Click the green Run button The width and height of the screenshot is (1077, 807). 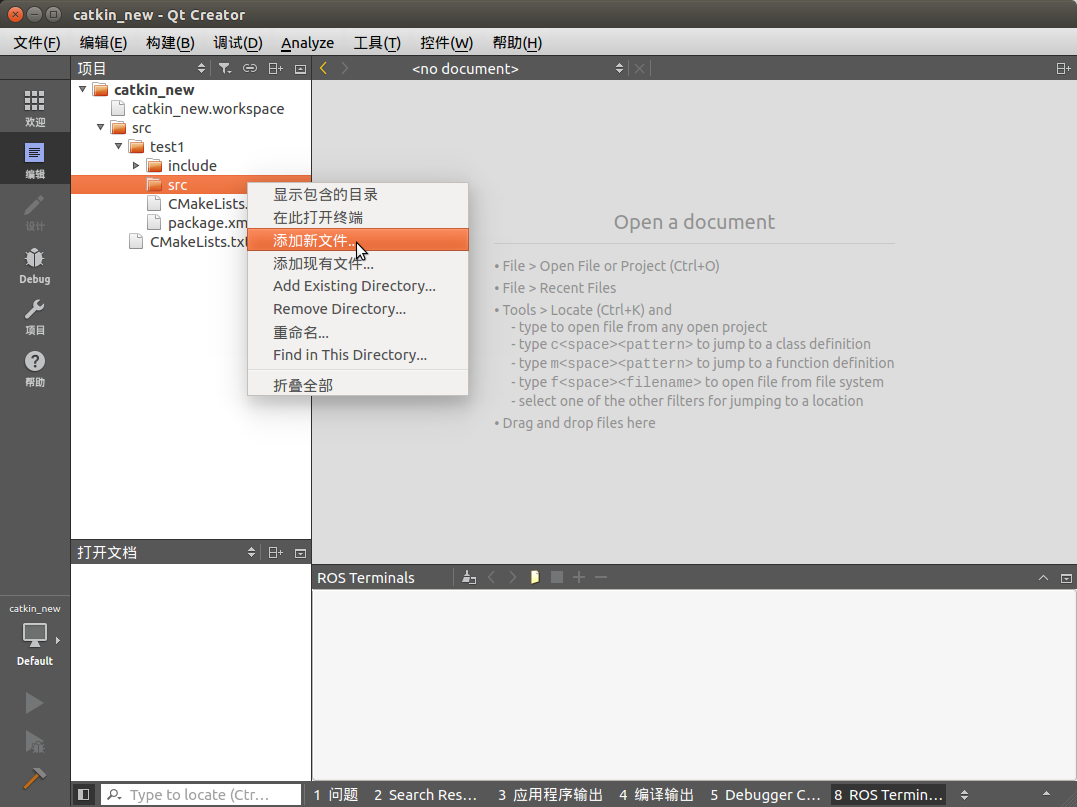point(34,703)
